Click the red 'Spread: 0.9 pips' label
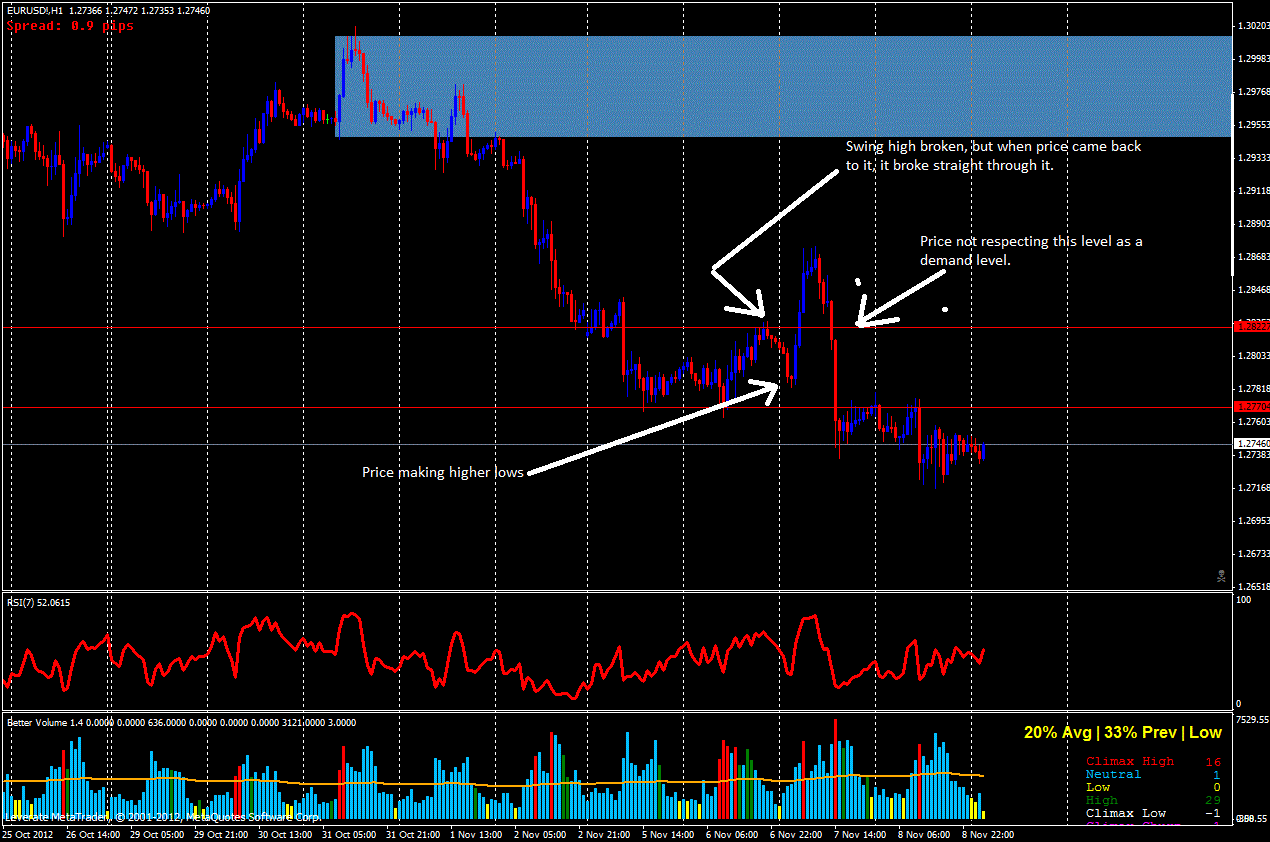 69,25
